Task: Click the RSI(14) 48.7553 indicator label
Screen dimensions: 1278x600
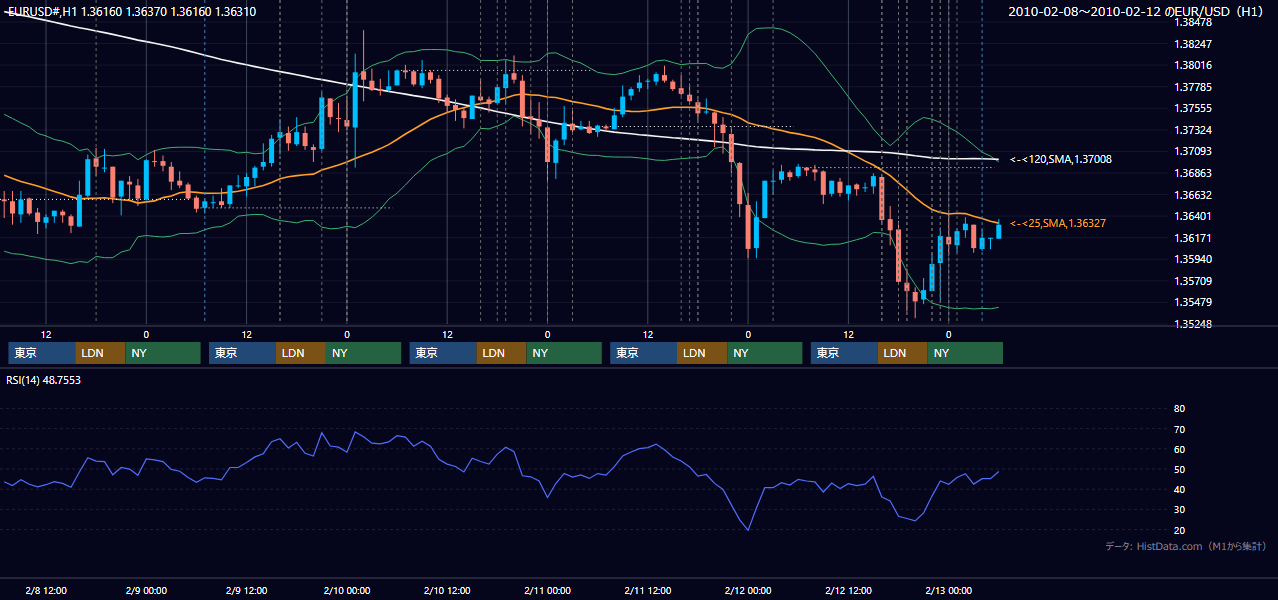Action: 44,380
